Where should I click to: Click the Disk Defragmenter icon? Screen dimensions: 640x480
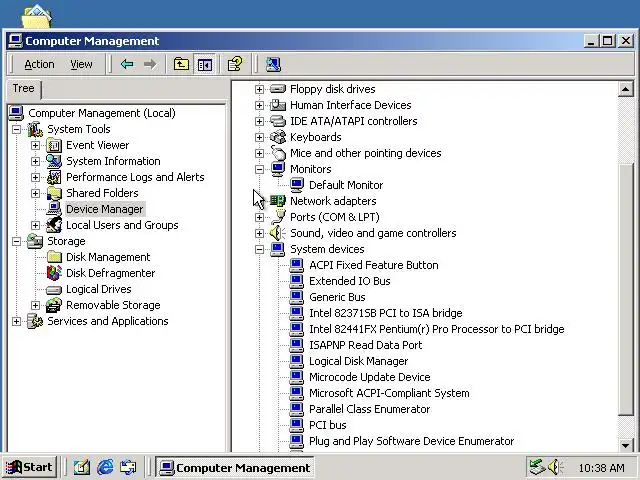54,273
